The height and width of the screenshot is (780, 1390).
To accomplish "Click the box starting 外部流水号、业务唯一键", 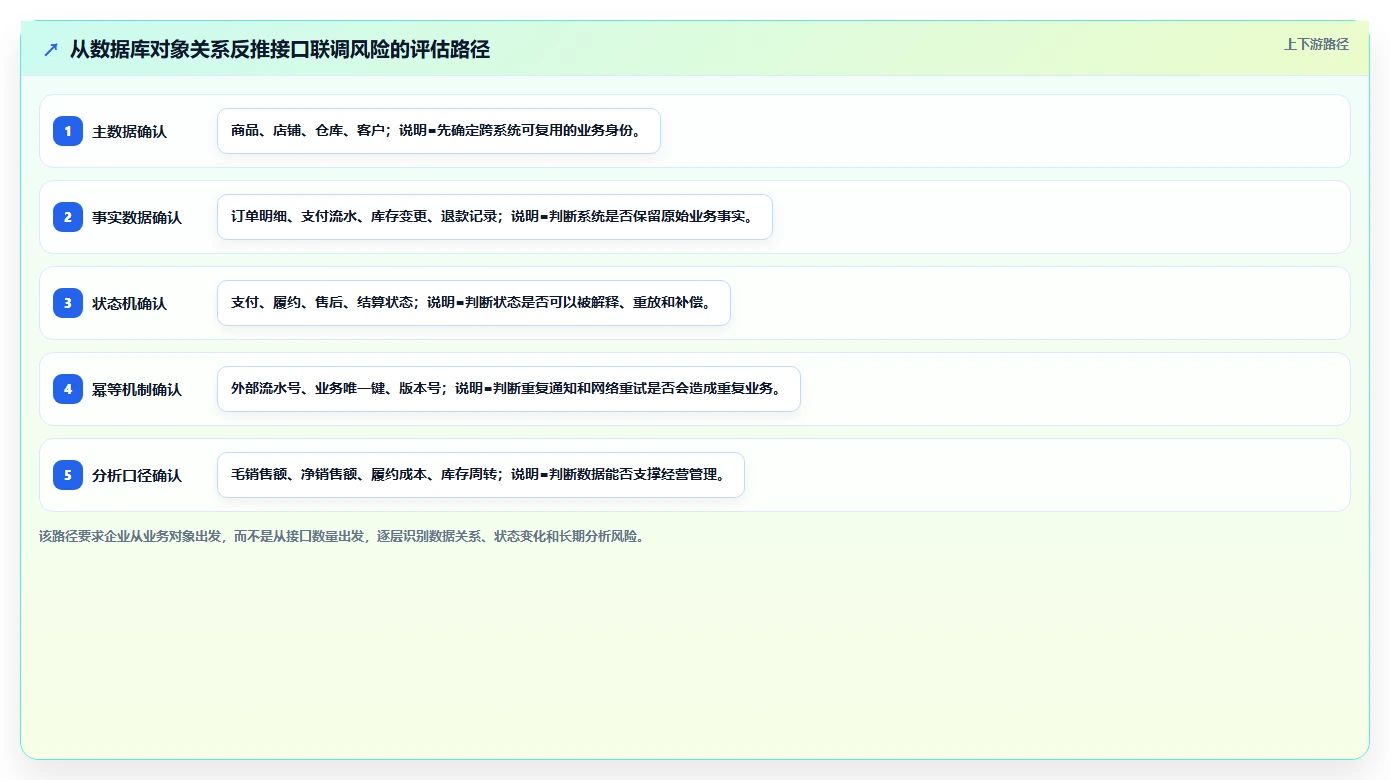I will pos(509,389).
